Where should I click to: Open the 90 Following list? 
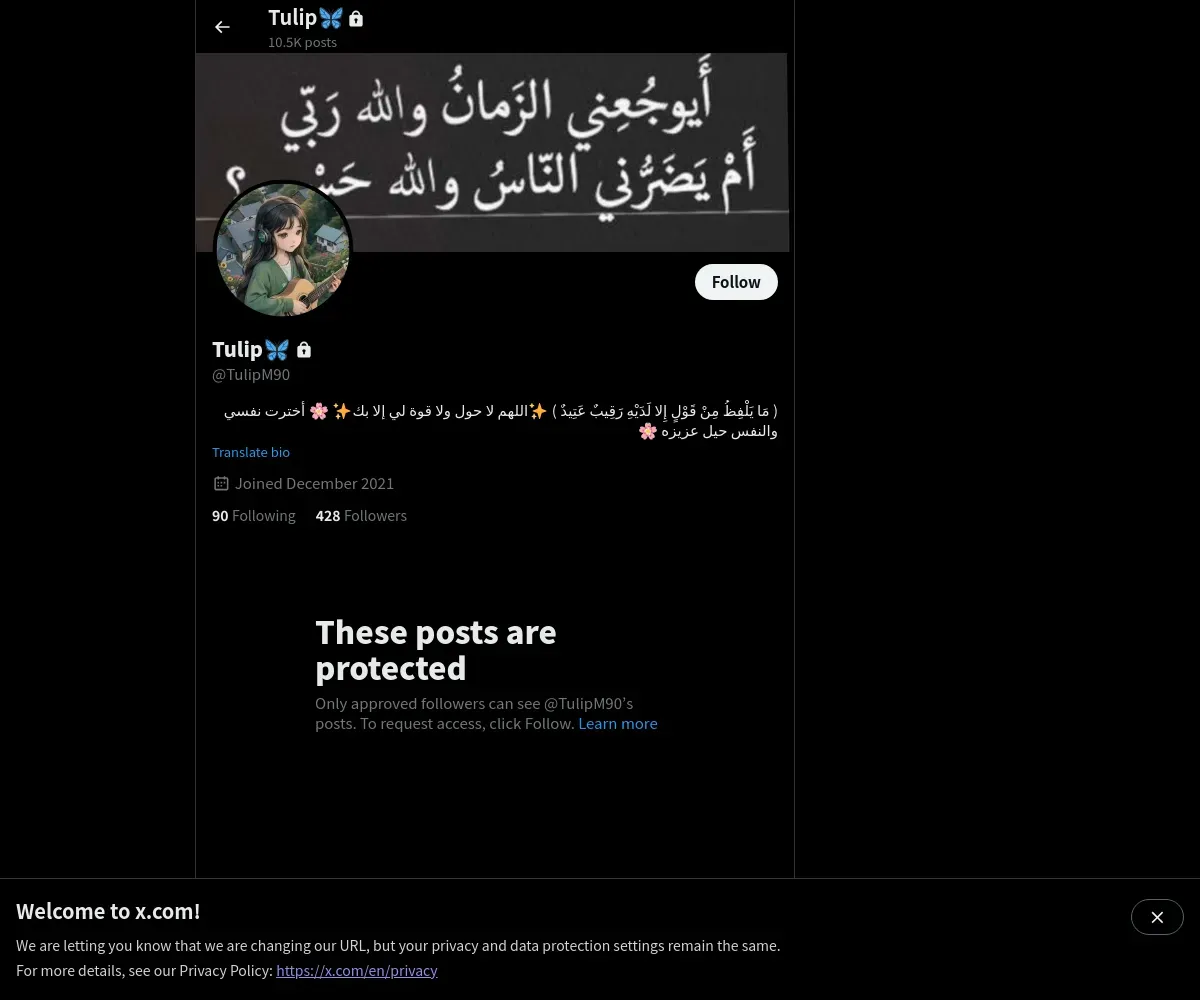pos(254,516)
